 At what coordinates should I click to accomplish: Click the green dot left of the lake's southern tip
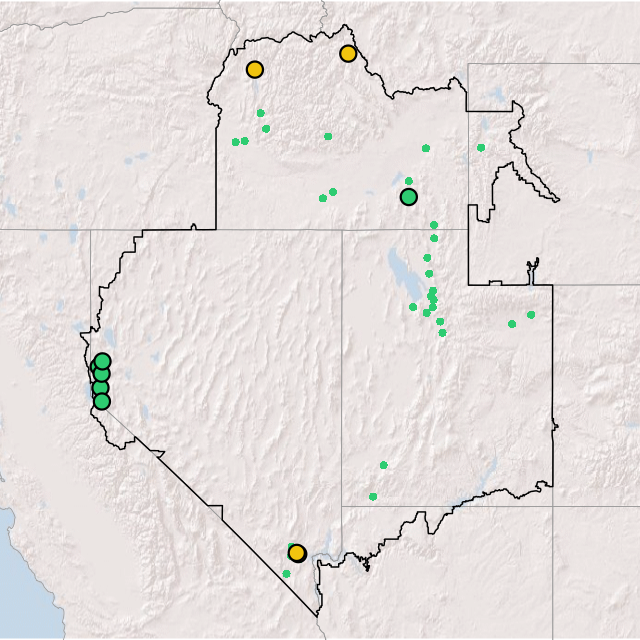pos(413,307)
